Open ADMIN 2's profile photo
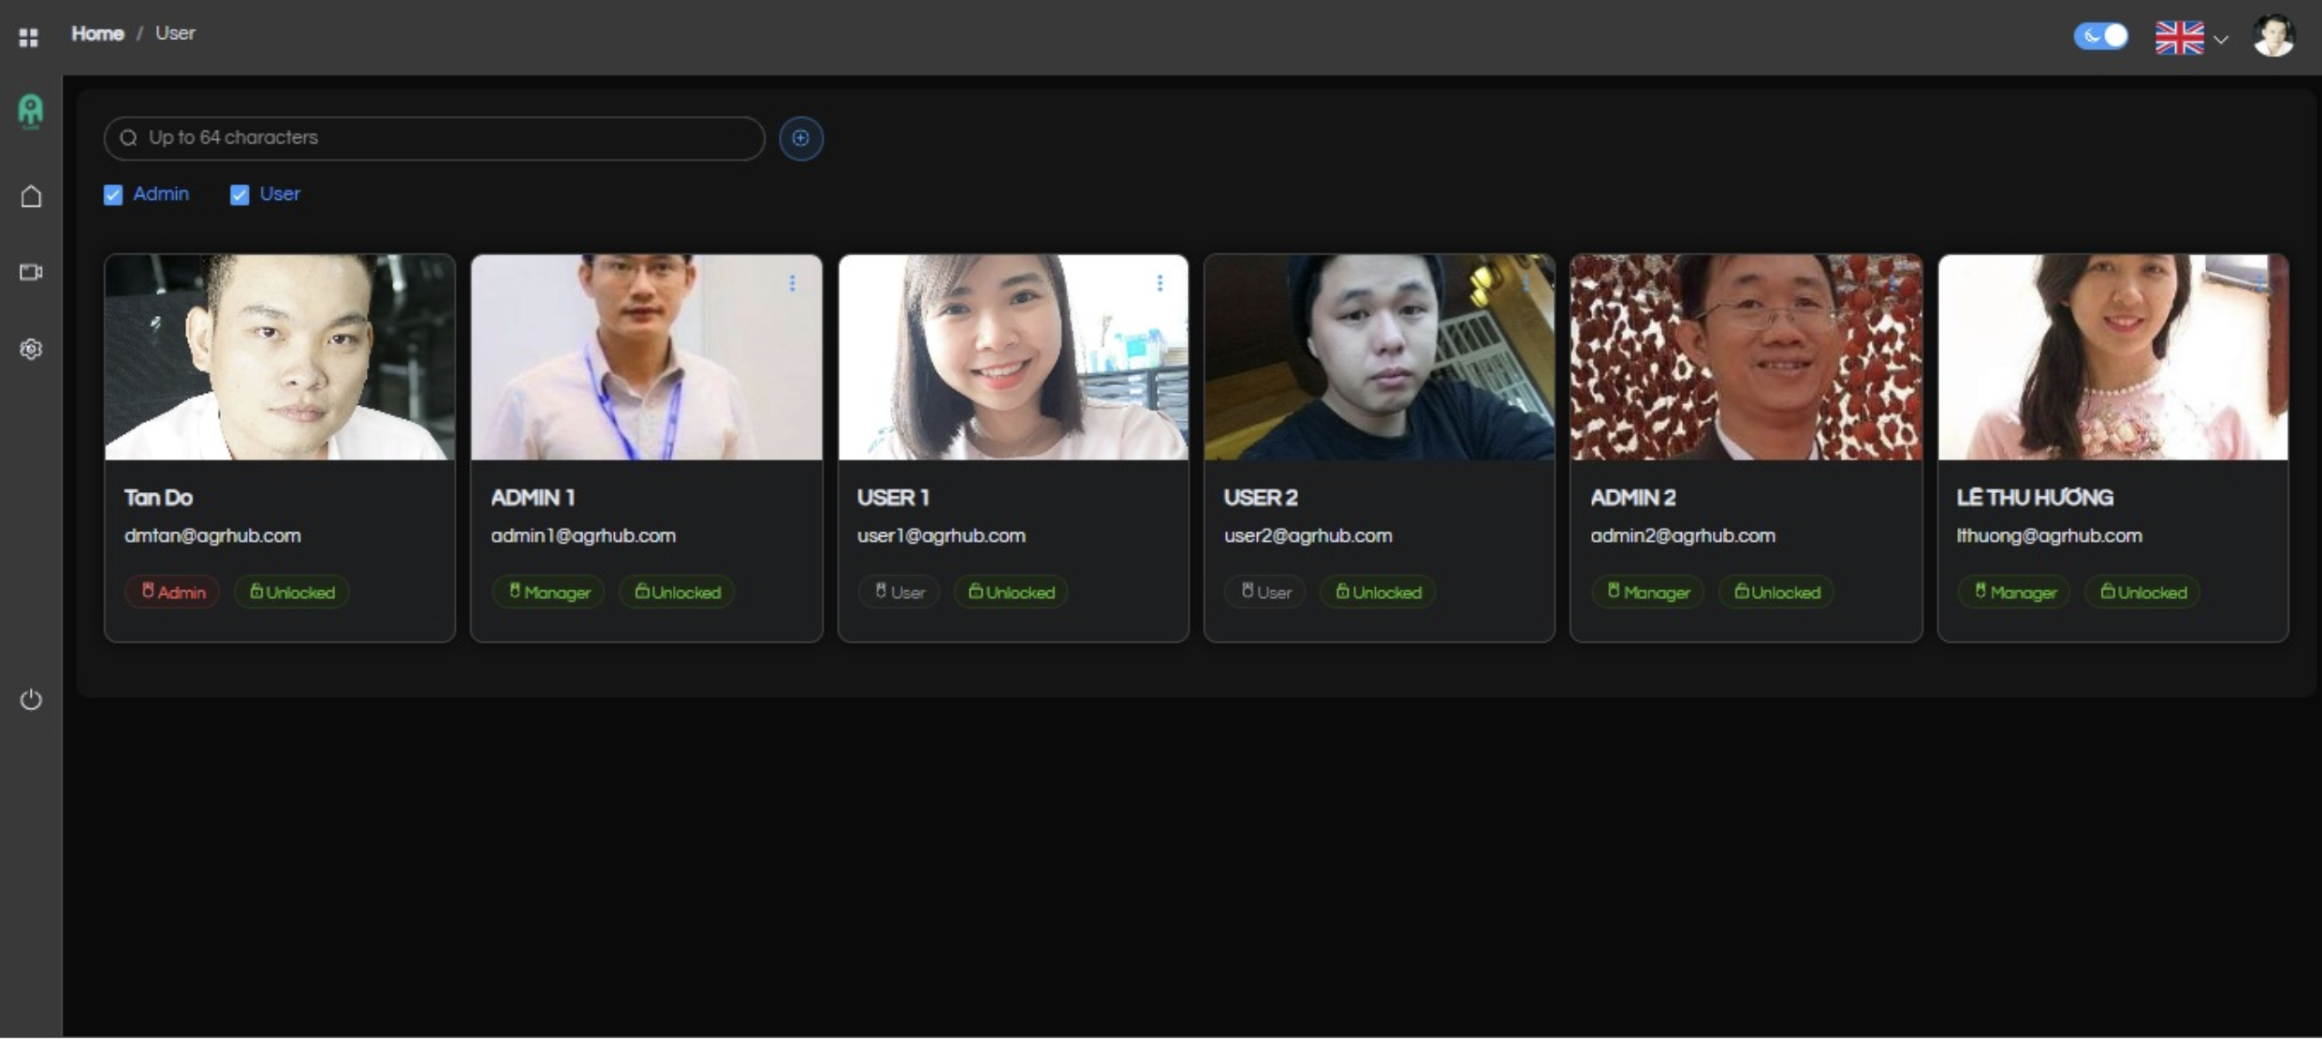 [1746, 357]
